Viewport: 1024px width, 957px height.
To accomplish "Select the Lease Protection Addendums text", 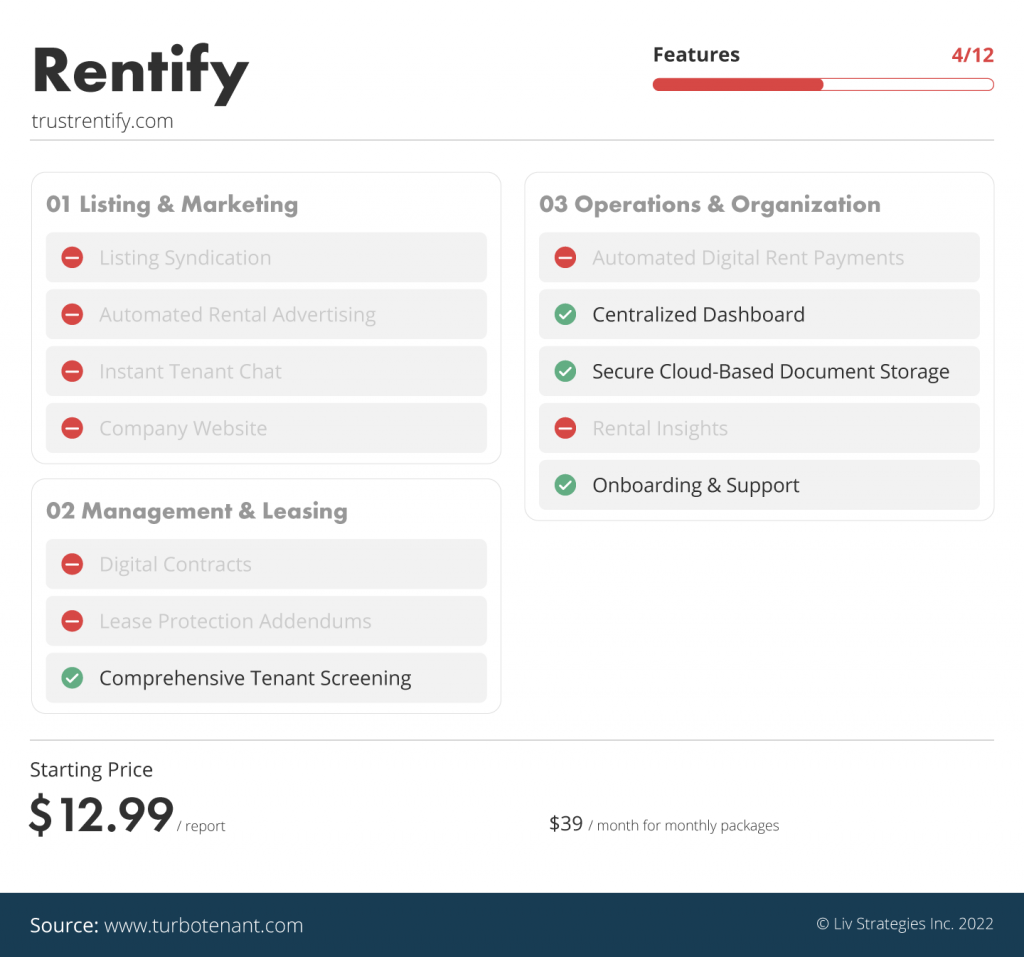I will click(235, 621).
